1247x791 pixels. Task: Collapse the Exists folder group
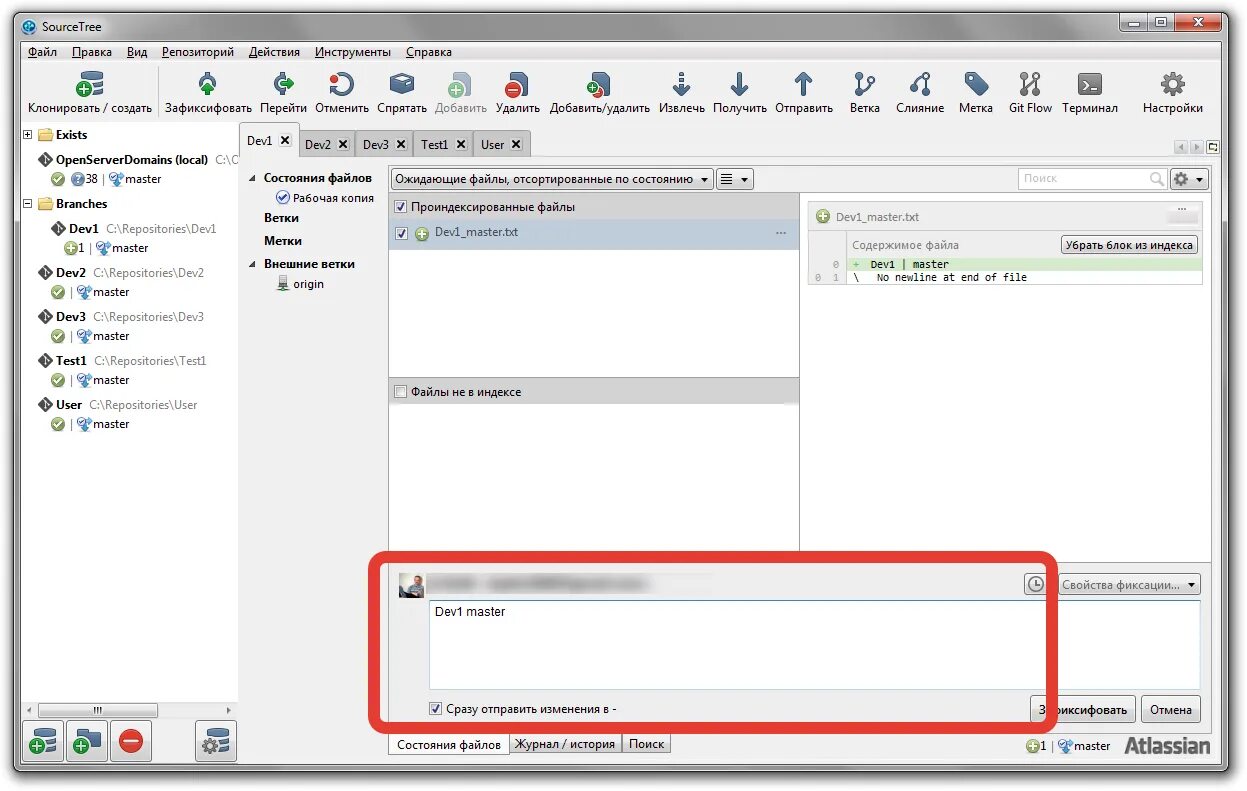tap(28, 135)
